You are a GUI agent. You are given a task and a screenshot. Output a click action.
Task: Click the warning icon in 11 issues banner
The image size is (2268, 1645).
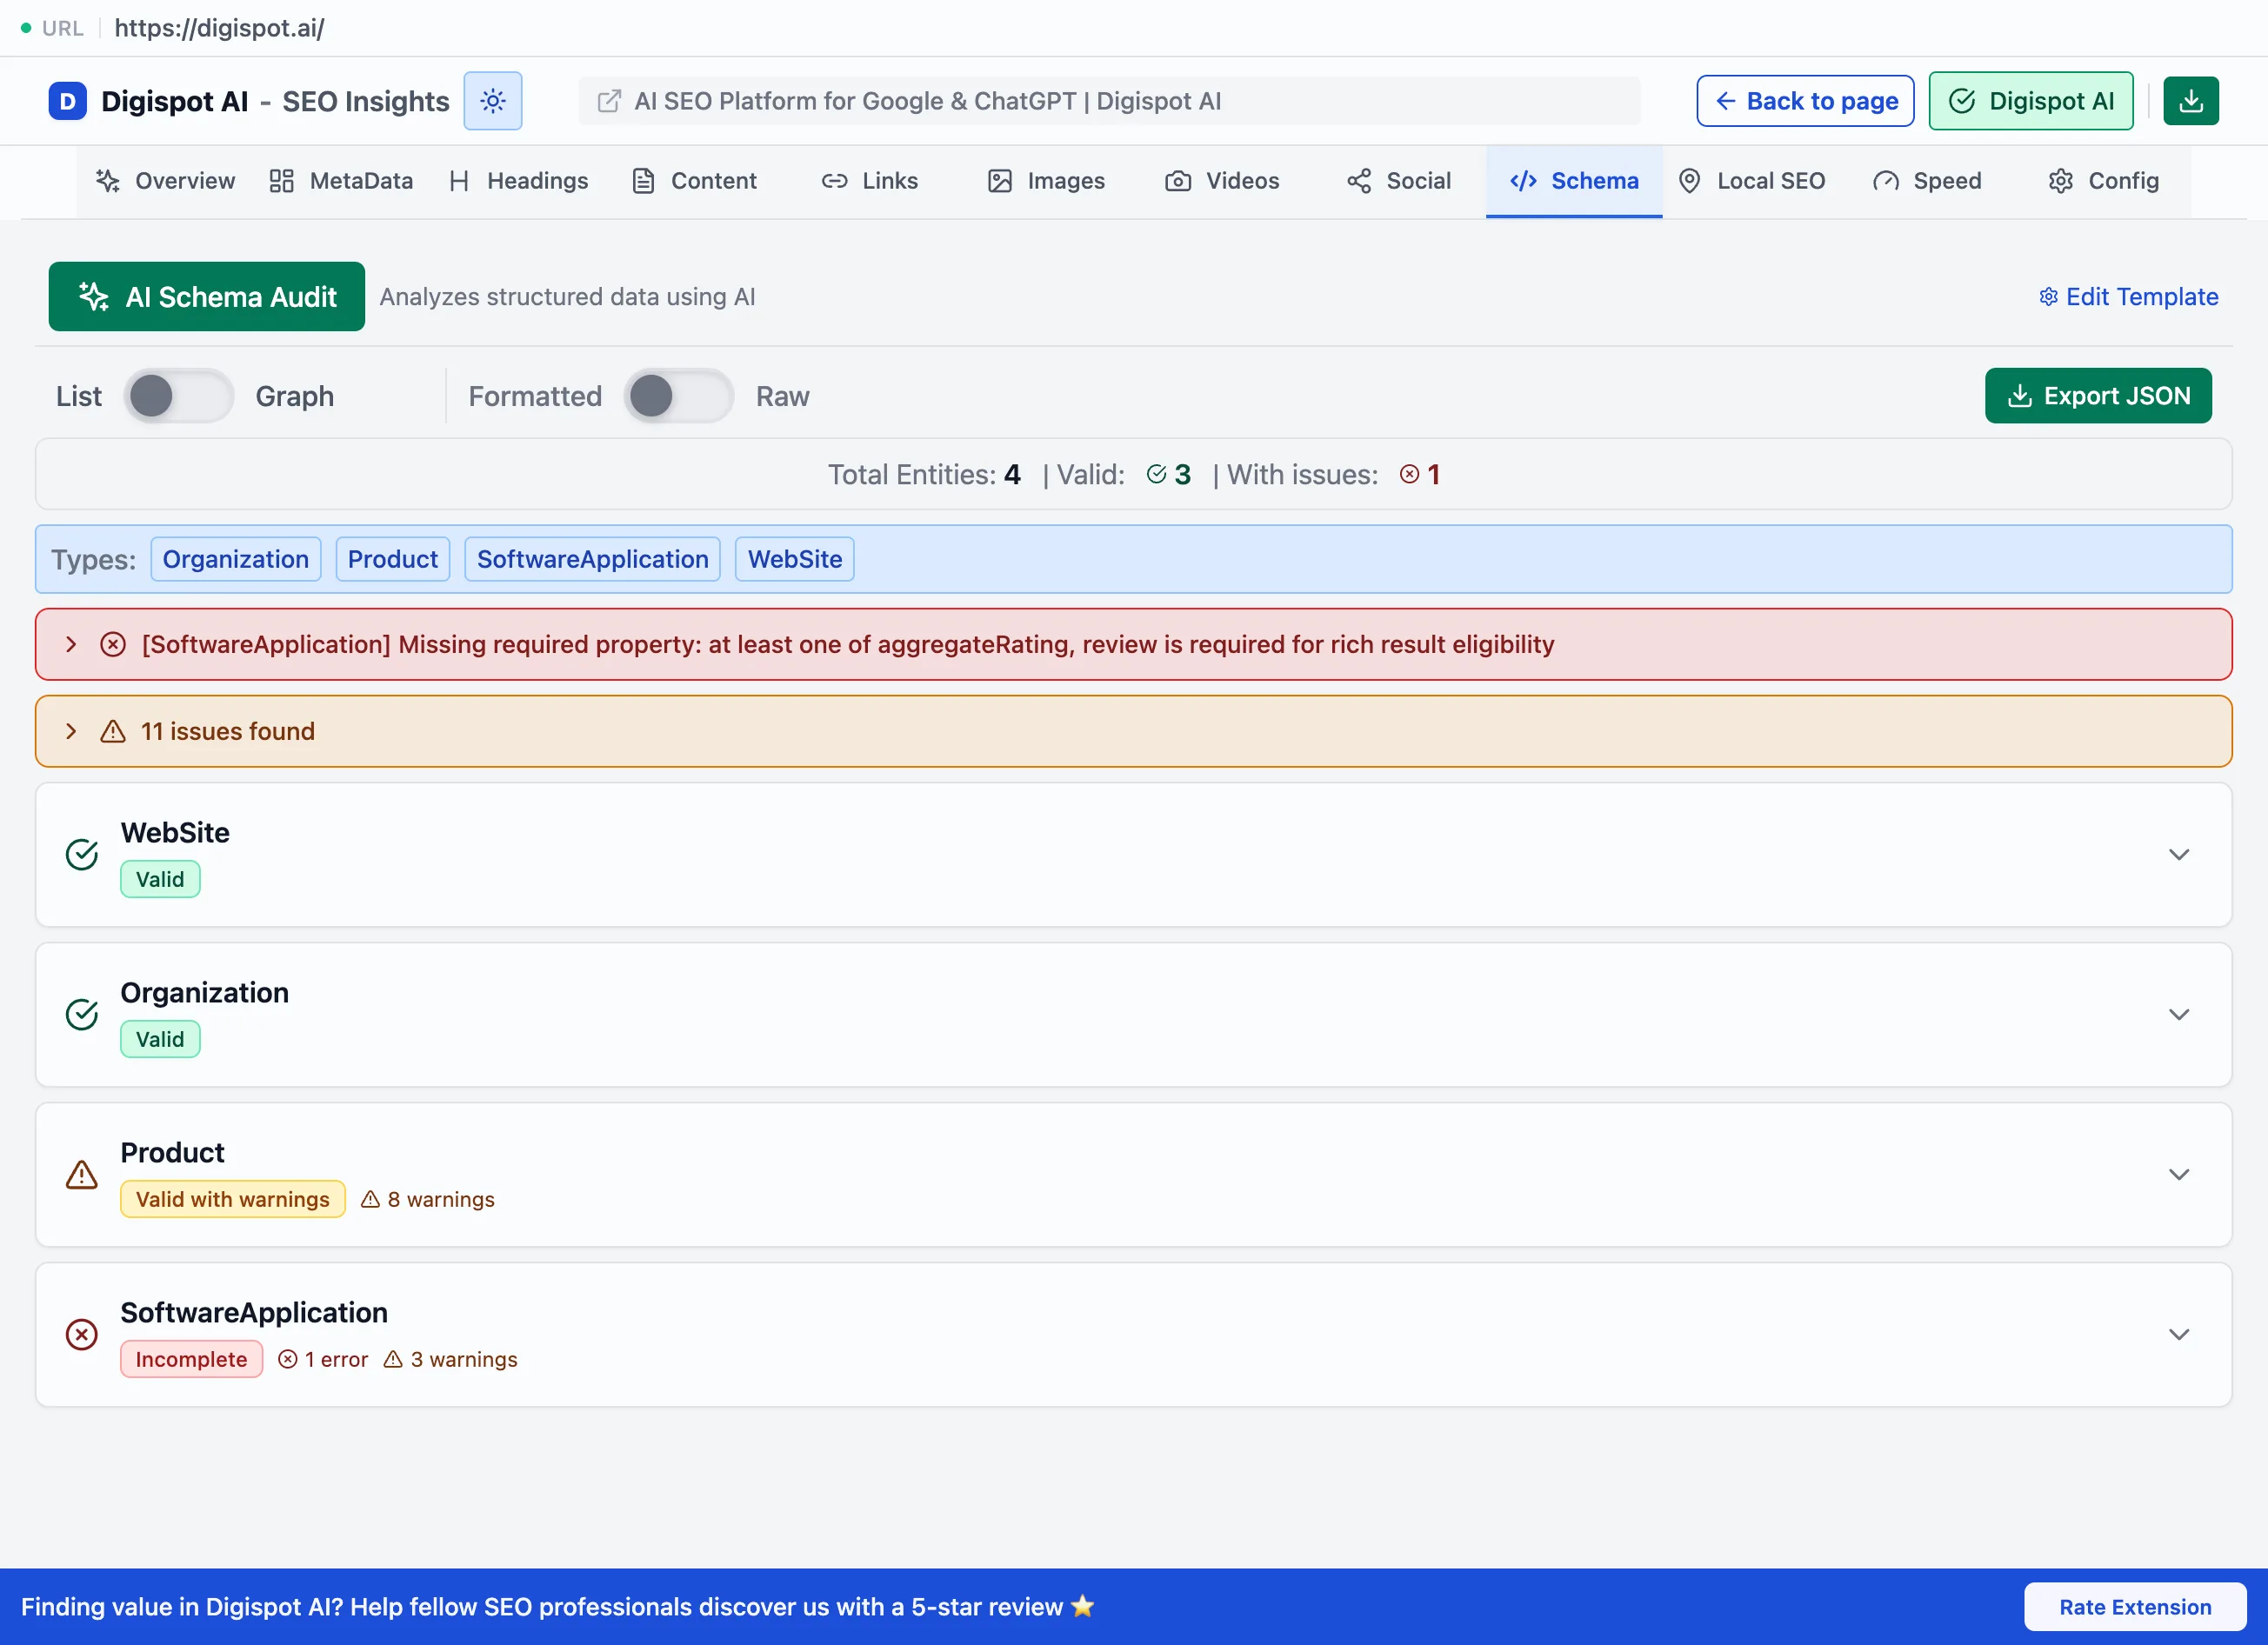113,732
